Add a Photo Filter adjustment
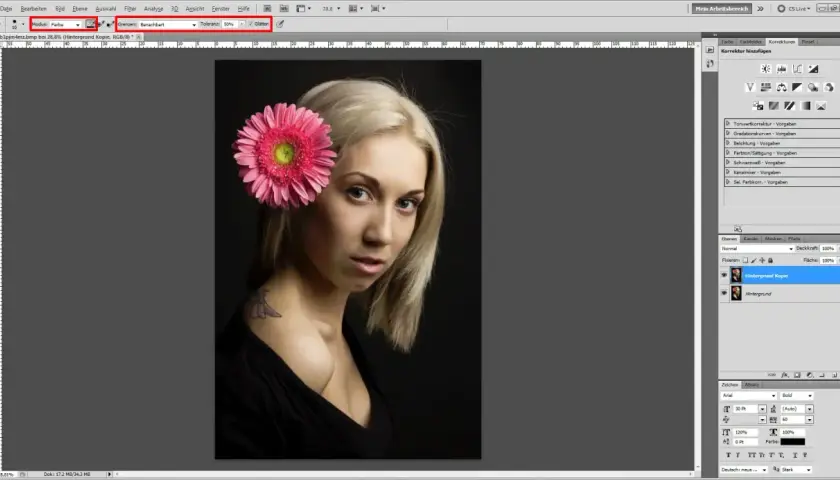Viewport: 840px width, 480px height. point(813,87)
